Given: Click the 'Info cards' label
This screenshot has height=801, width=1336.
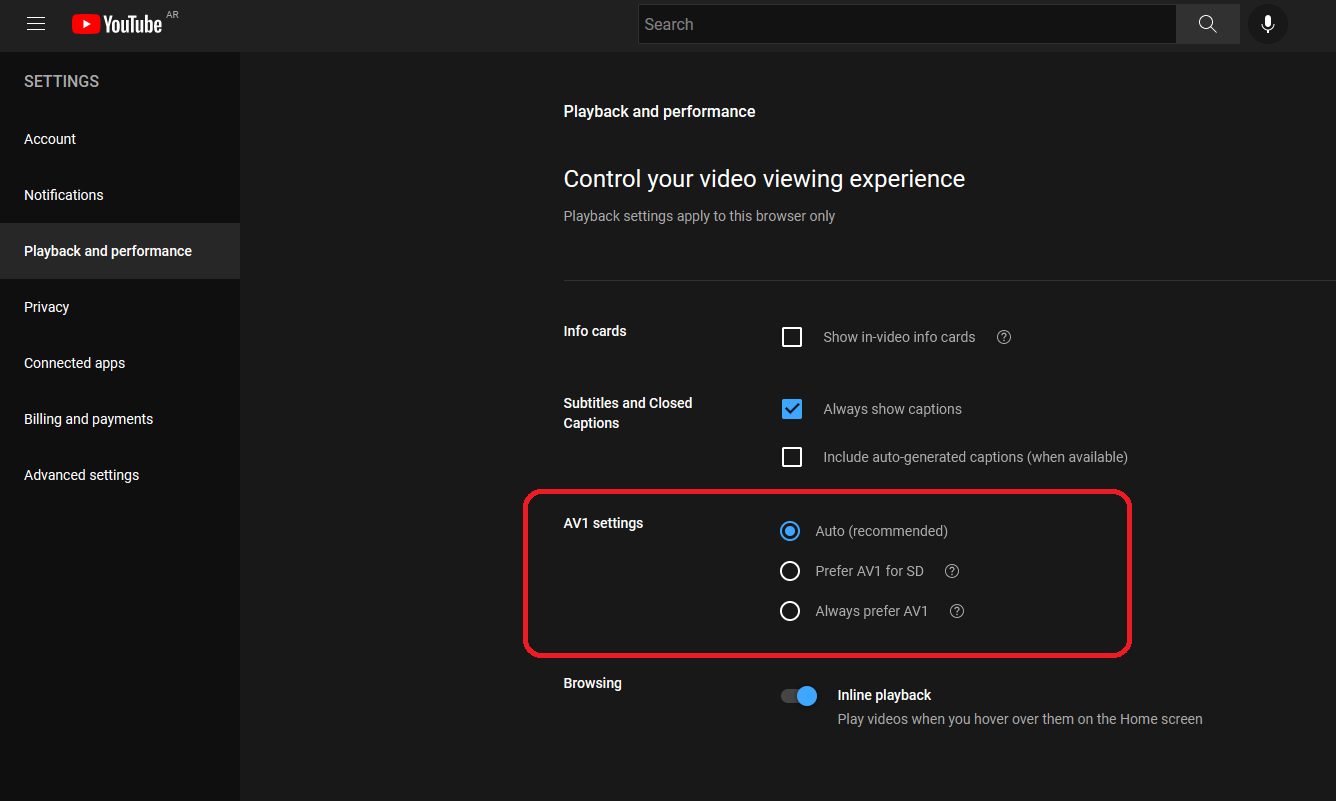Looking at the screenshot, I should [x=595, y=331].
